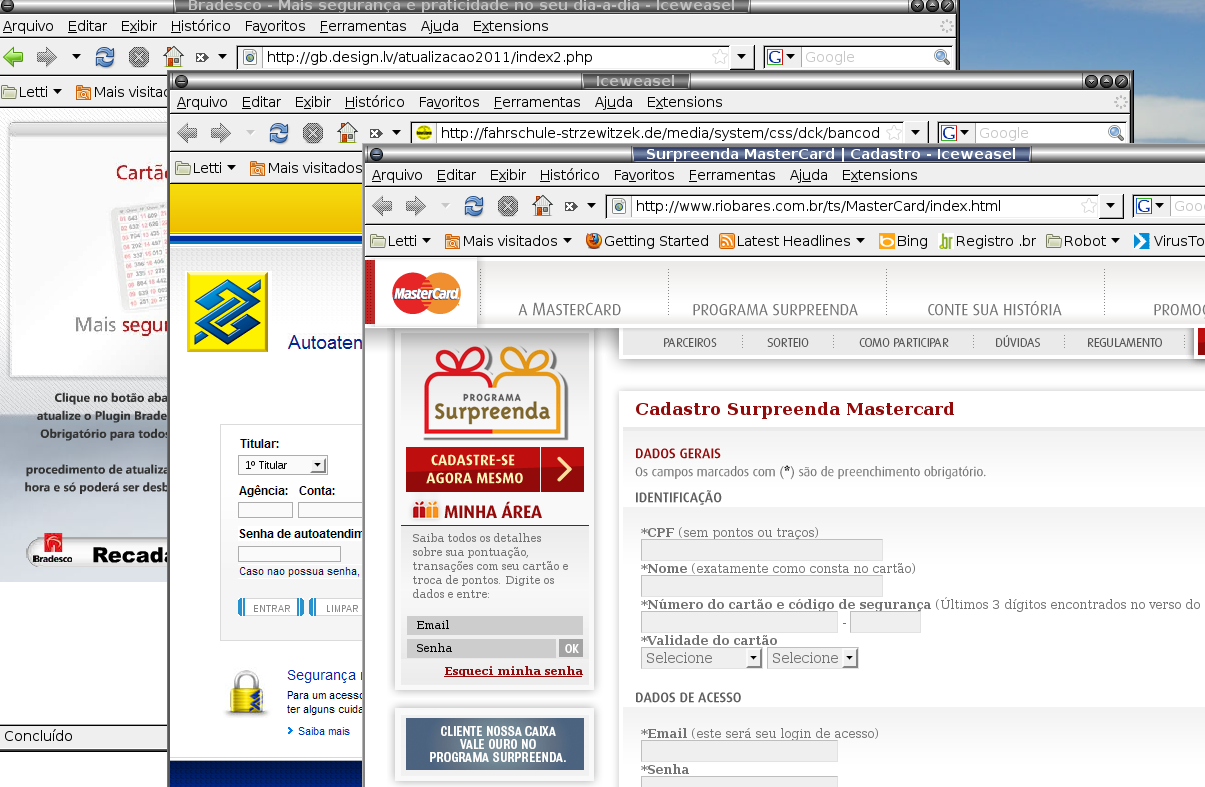
Task: Click the Email field in Minha Área
Action: coord(495,625)
